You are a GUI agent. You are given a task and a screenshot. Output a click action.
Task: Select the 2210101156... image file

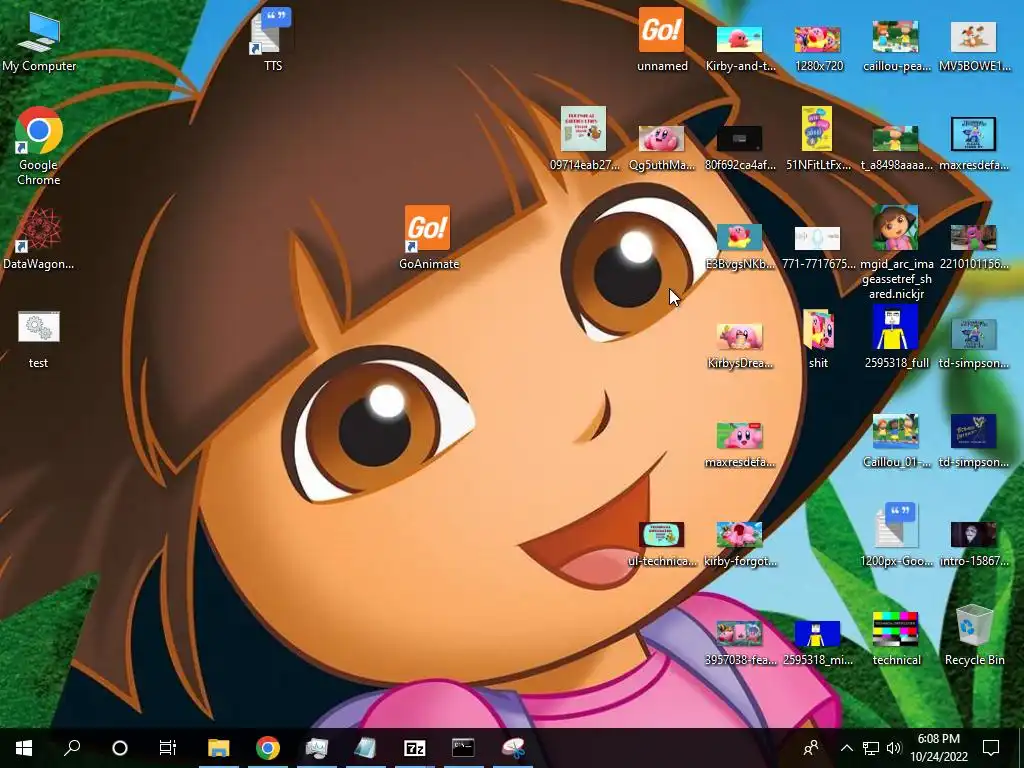pyautogui.click(x=974, y=247)
